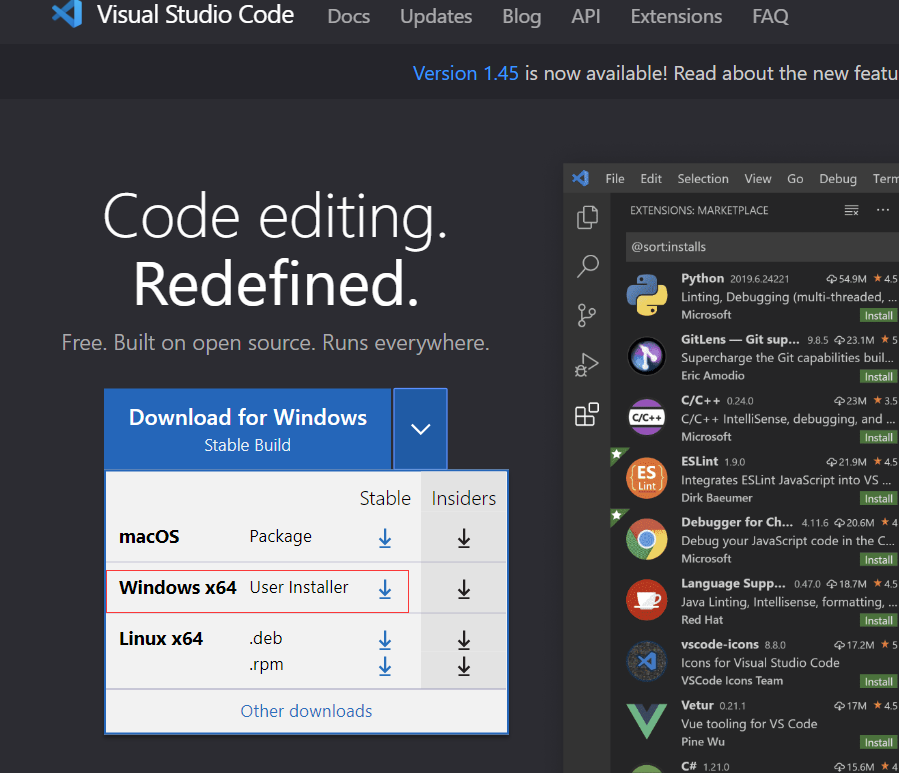Click the macOS Insiders download arrow
This screenshot has width=899, height=773.
point(464,538)
